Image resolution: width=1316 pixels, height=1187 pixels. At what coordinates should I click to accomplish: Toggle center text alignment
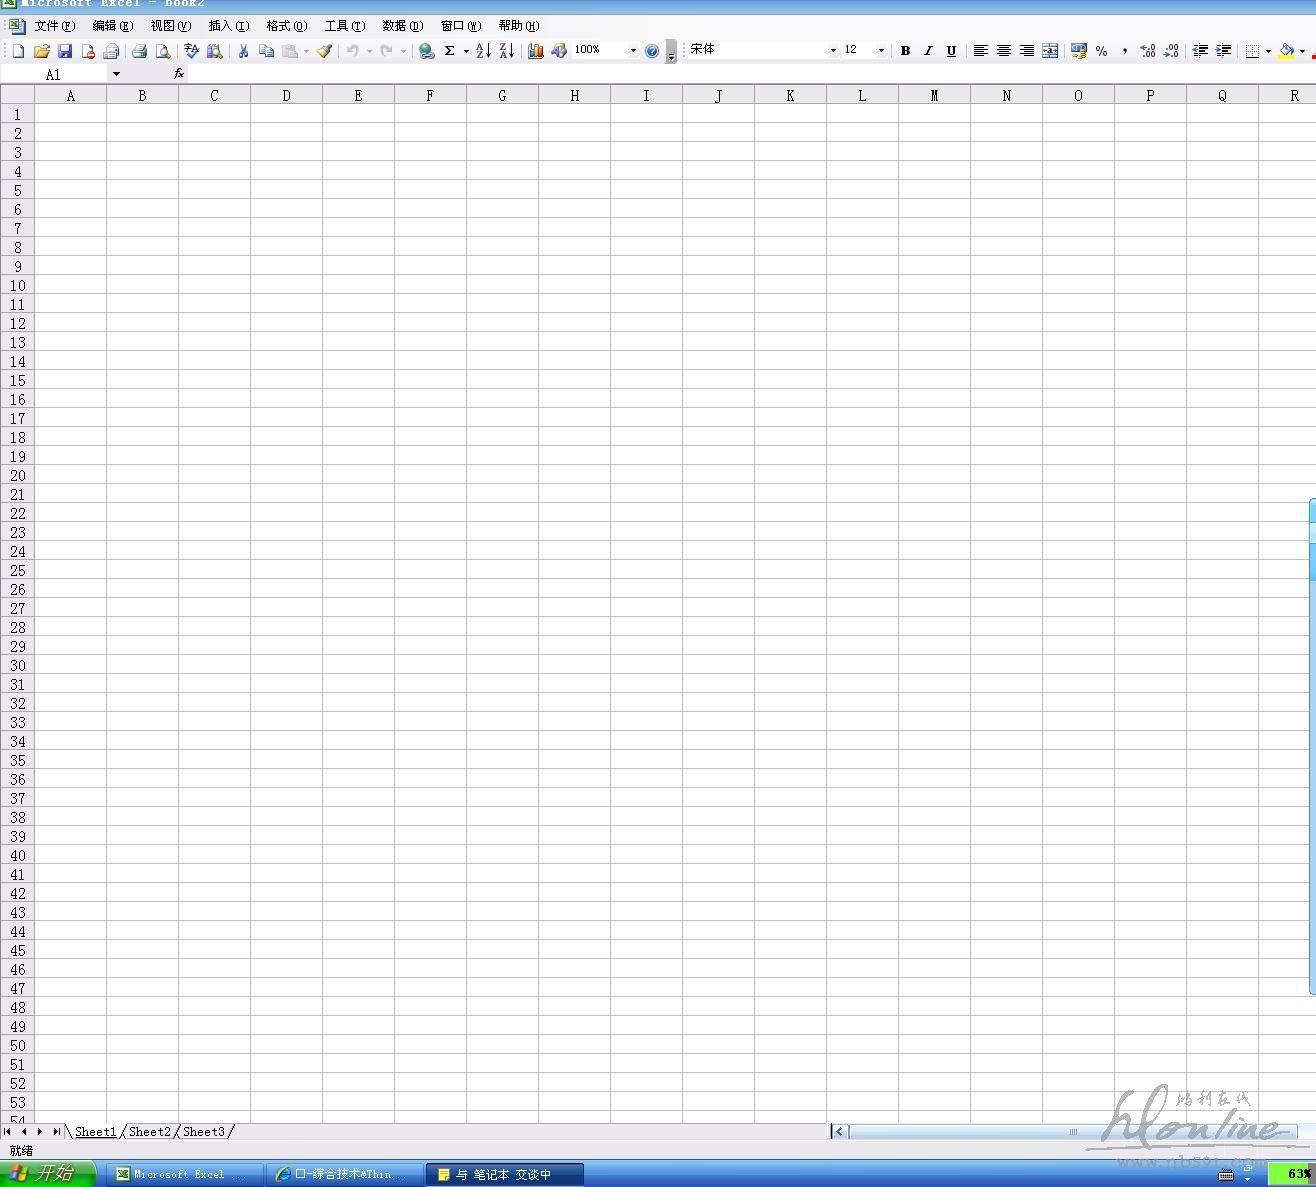pos(1003,51)
